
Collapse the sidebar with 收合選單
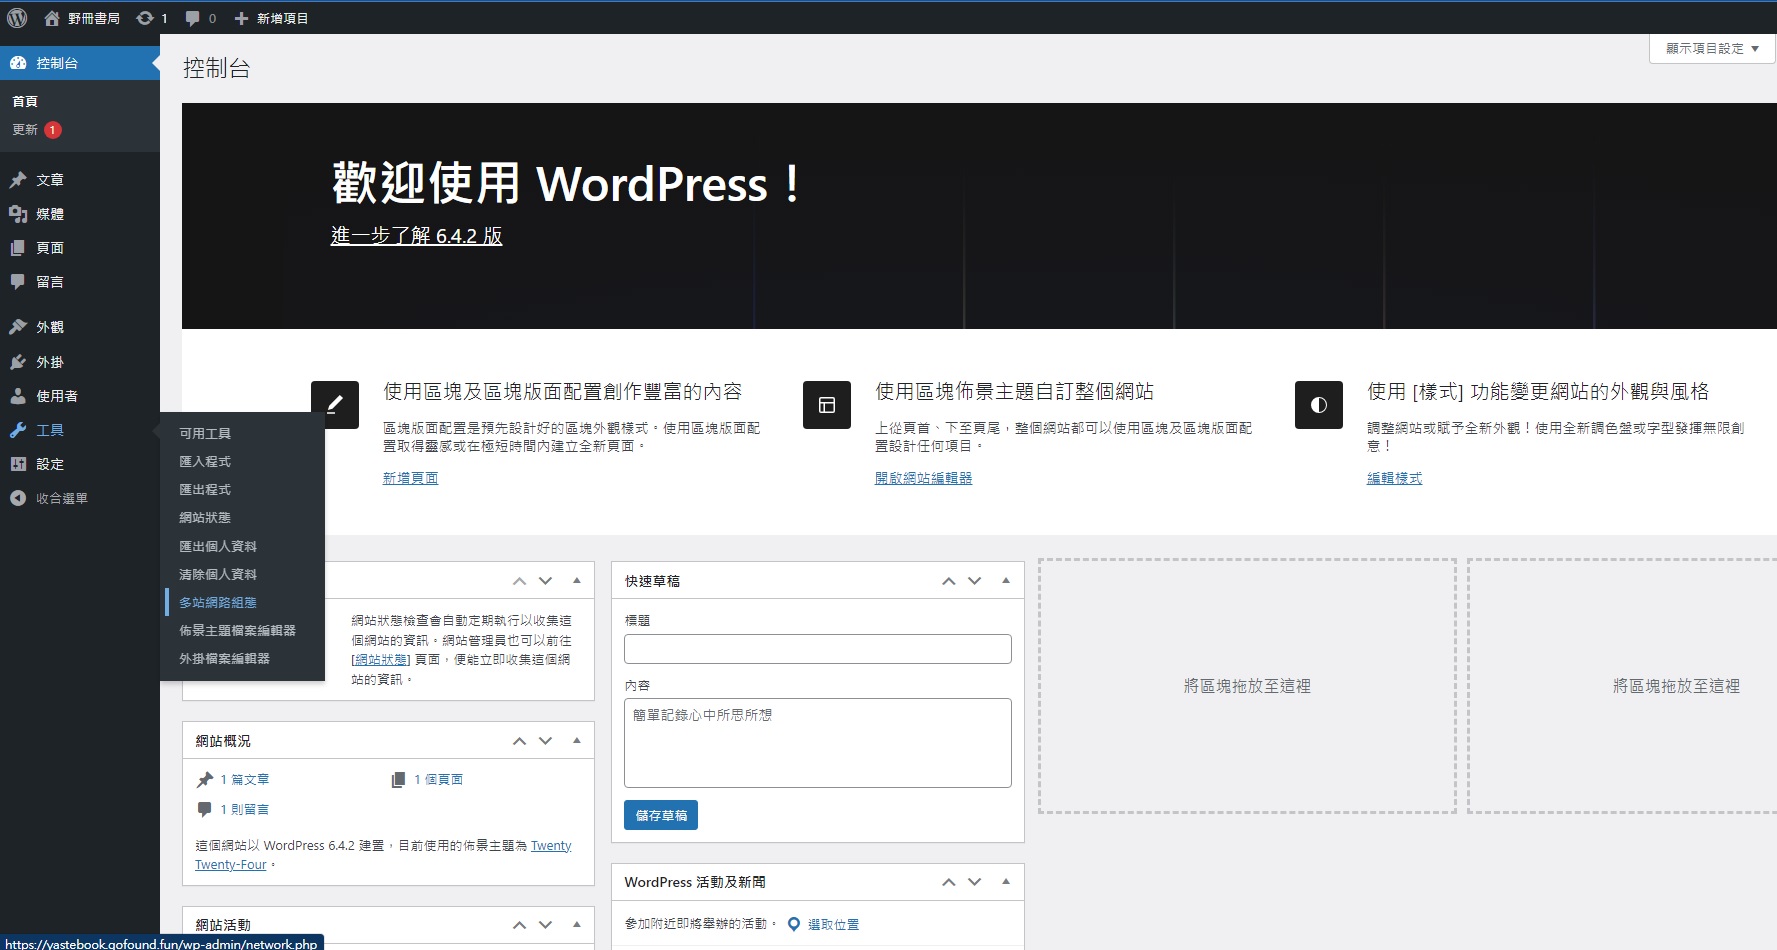point(61,498)
